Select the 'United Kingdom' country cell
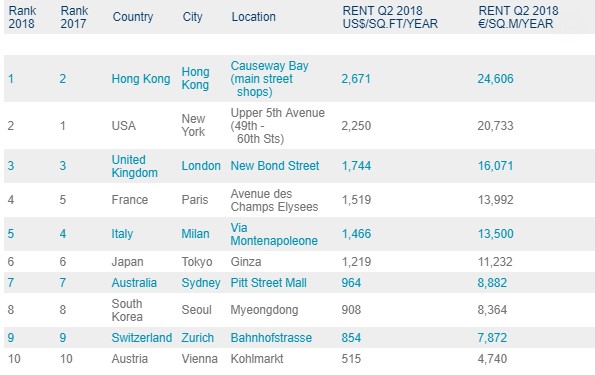The image size is (595, 375). pyautogui.click(x=135, y=166)
